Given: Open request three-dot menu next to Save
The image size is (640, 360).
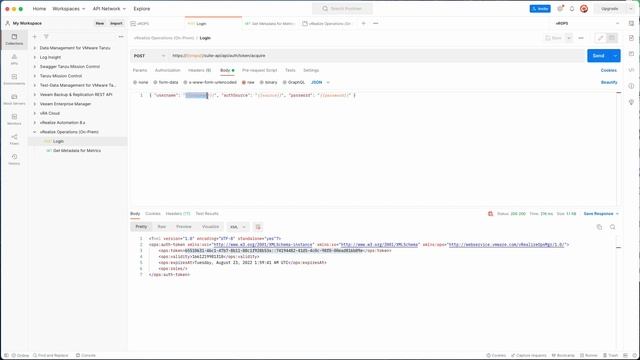Looking at the screenshot, I should coord(581,38).
